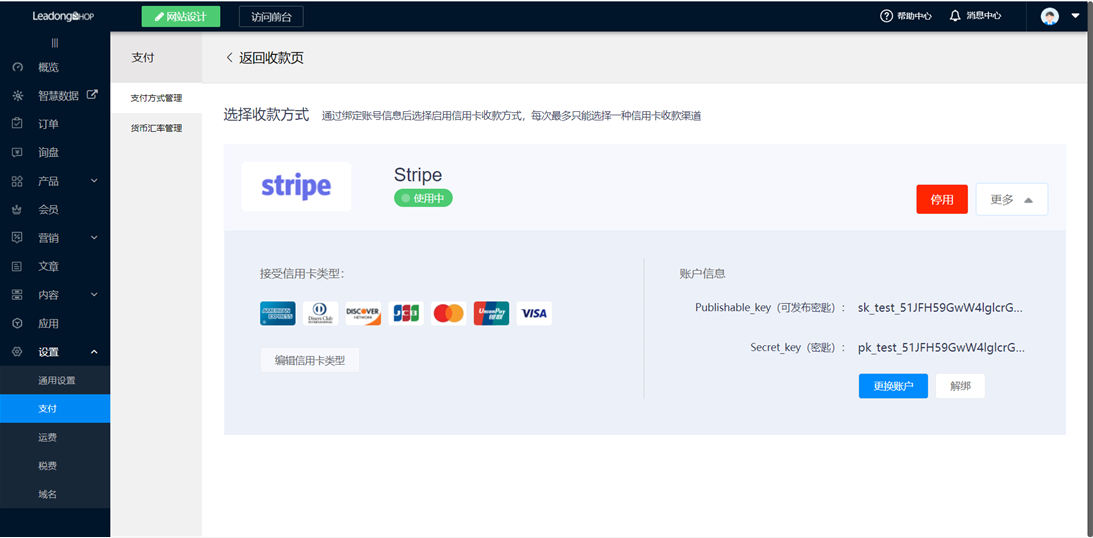Click the Stripe logo thumbnail
The height and width of the screenshot is (538, 1093).
point(296,187)
